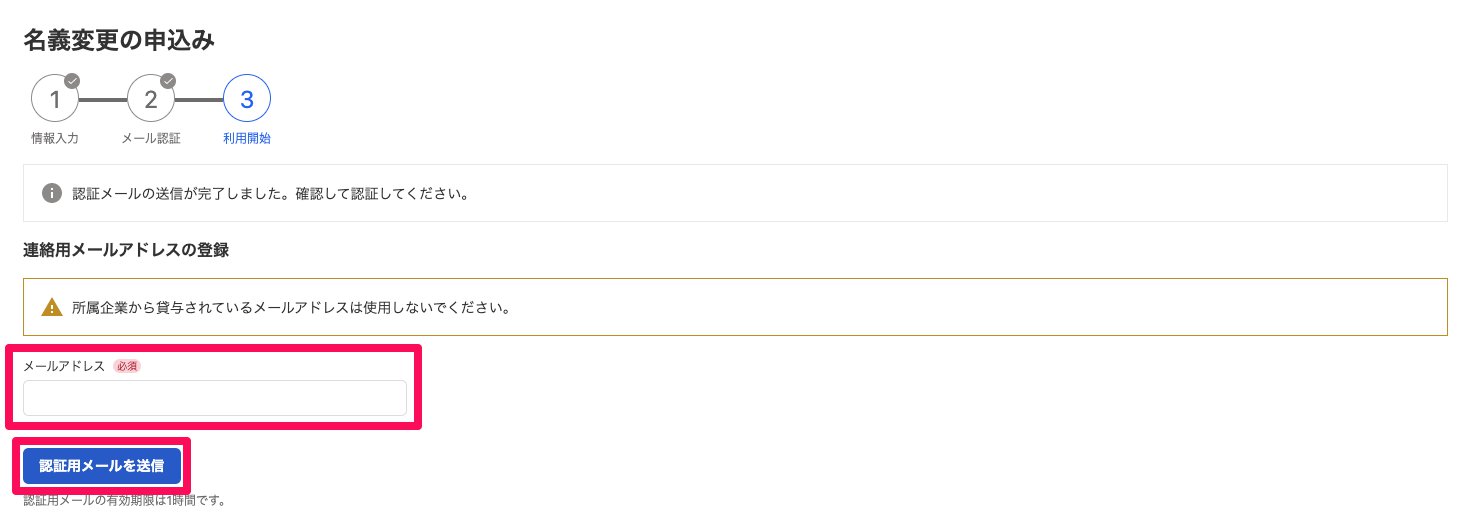
Task: Focus the メールアドレス input field
Action: point(215,398)
